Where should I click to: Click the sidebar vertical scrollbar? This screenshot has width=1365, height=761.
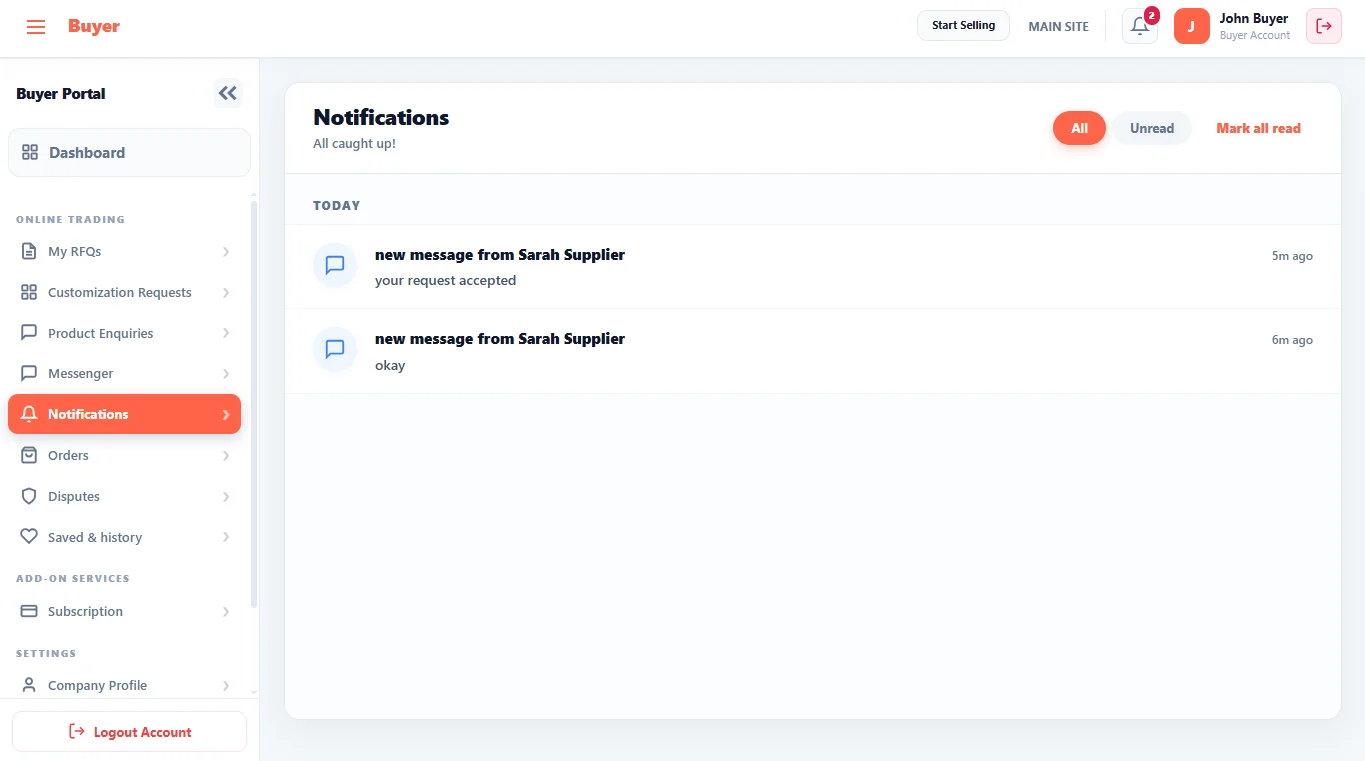tap(254, 405)
